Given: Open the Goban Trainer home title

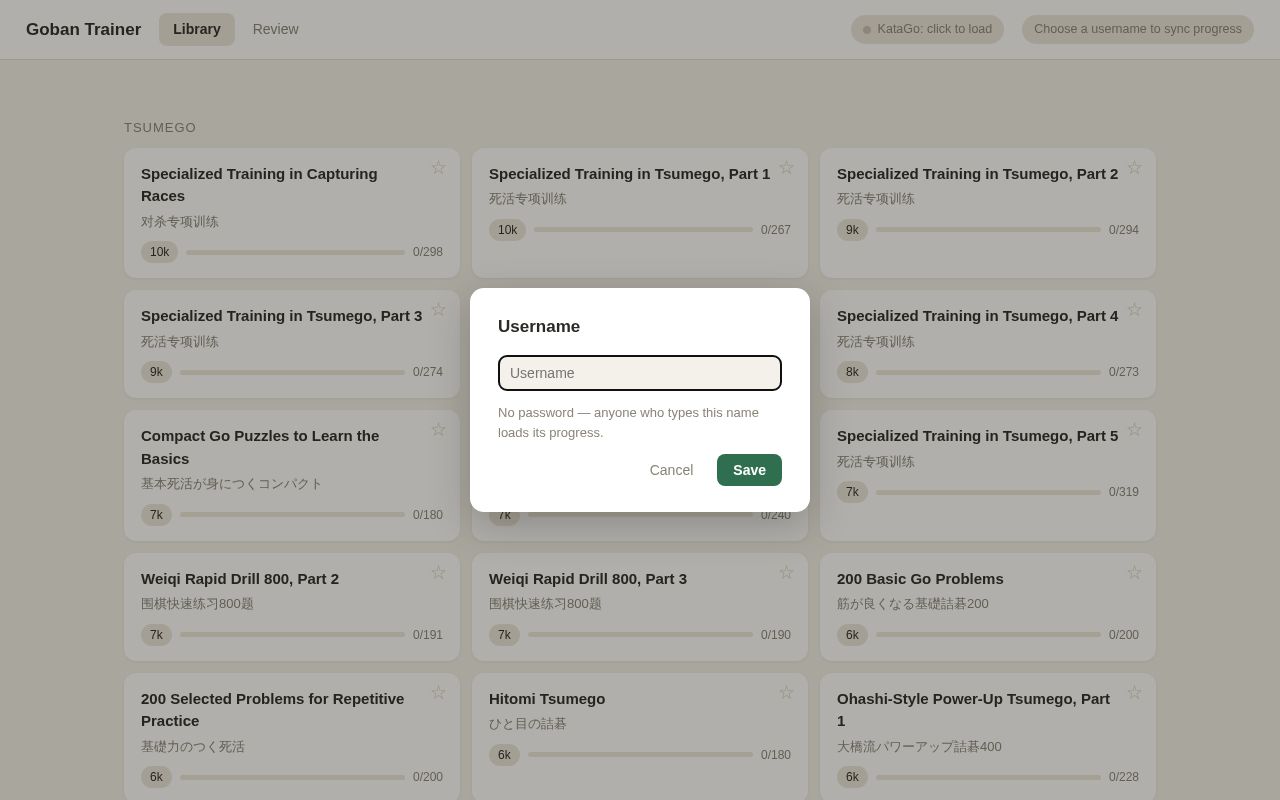Looking at the screenshot, I should click(x=83, y=29).
